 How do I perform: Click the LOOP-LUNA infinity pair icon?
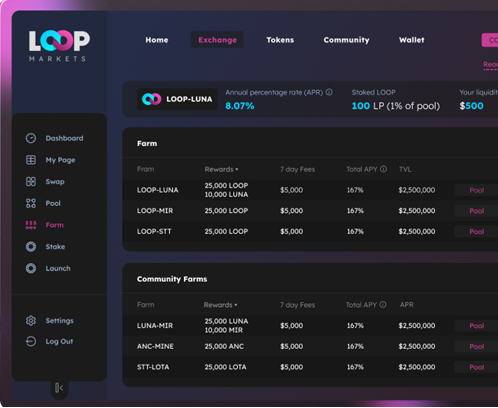[x=152, y=99]
